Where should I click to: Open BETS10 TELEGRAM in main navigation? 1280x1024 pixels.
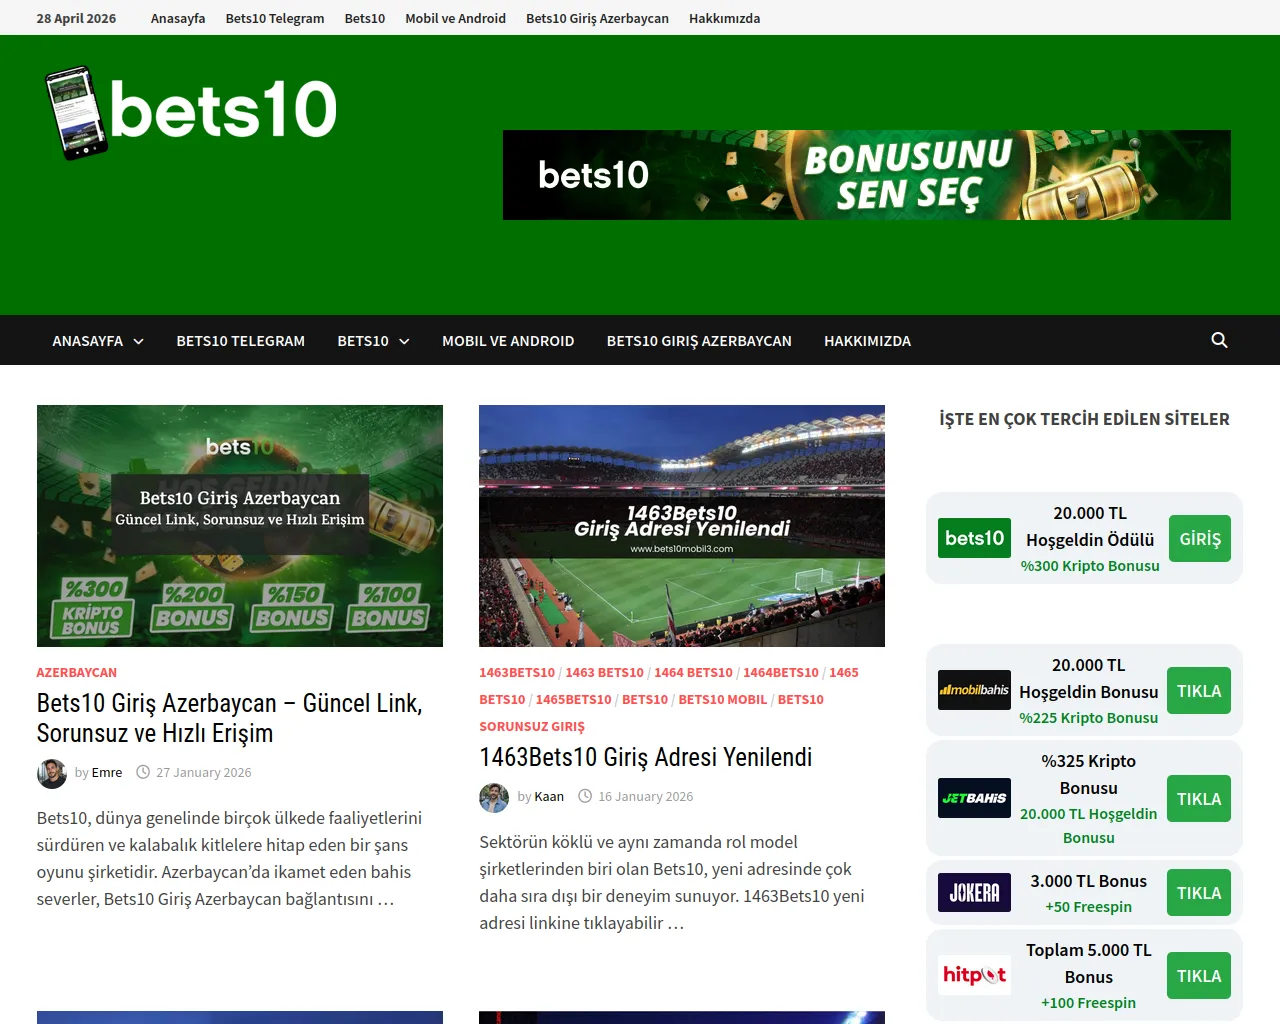coord(241,341)
